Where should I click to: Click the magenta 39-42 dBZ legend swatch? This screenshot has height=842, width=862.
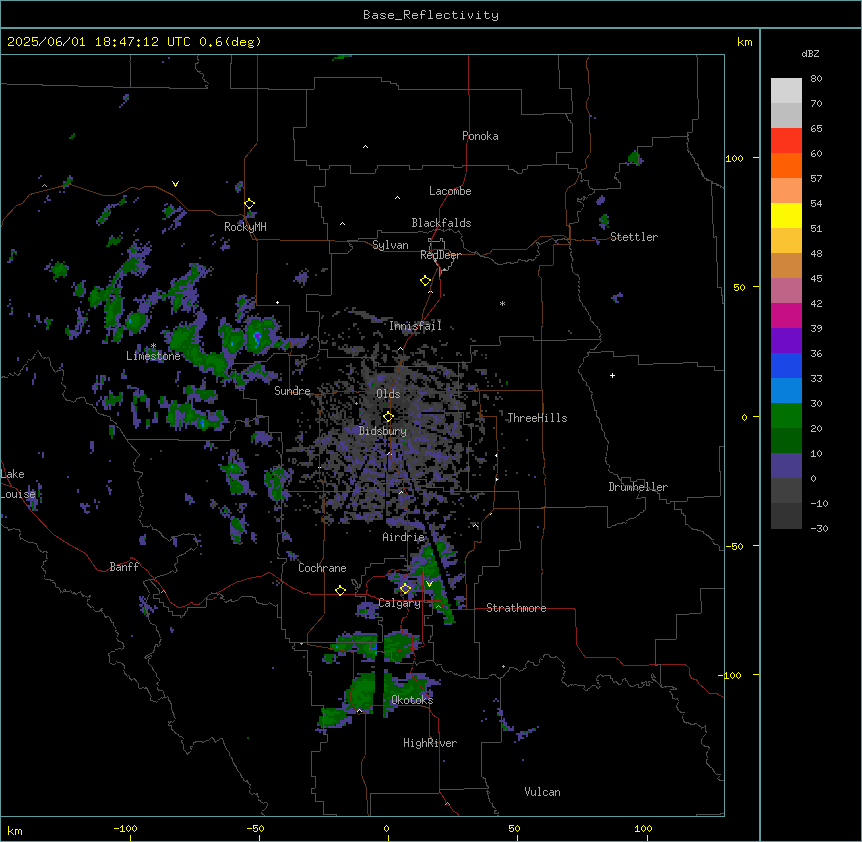tap(786, 315)
